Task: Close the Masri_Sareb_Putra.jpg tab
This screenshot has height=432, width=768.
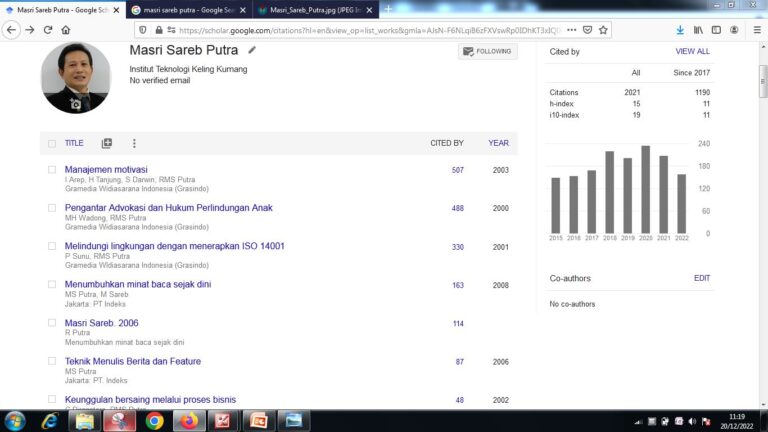Action: pos(369,10)
